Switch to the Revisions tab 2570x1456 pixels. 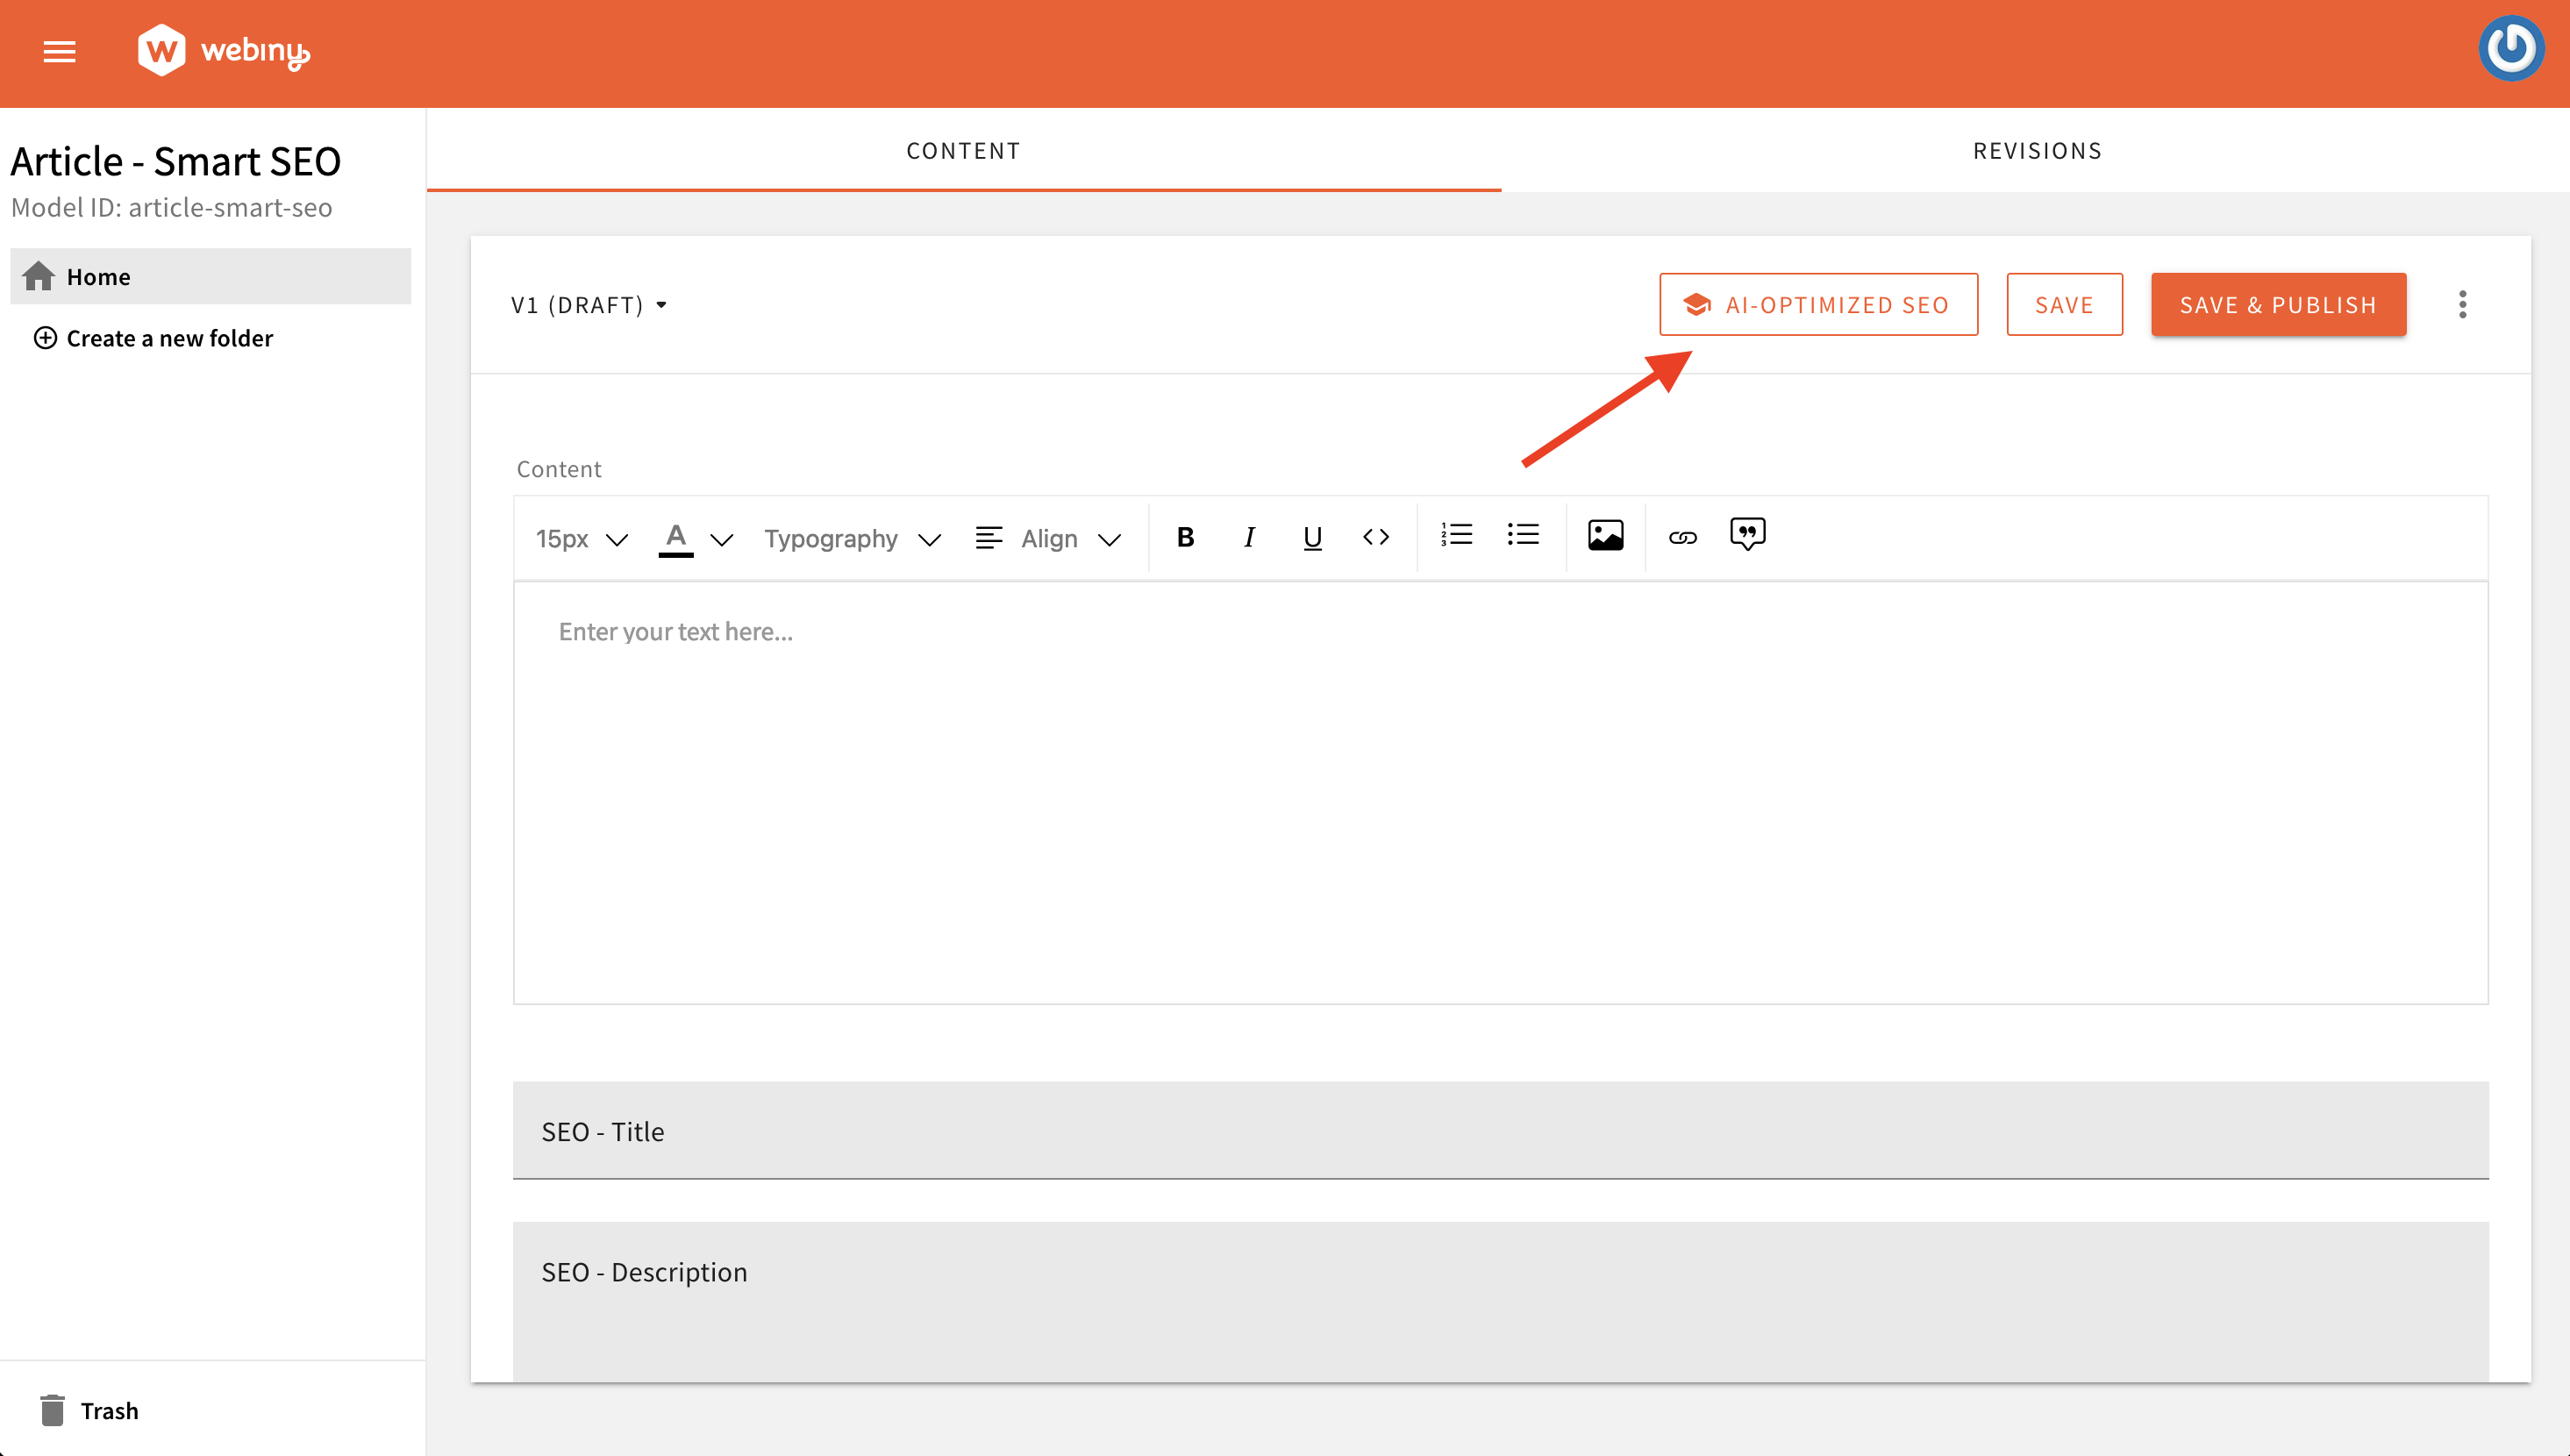2037,150
